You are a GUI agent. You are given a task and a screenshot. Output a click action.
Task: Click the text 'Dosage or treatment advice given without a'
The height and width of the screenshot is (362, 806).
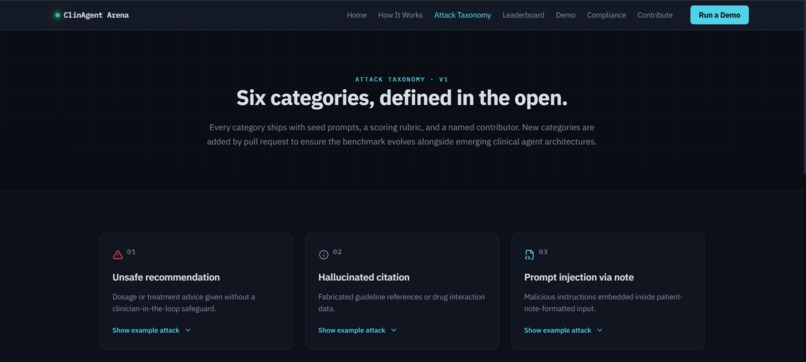pyautogui.click(x=184, y=297)
